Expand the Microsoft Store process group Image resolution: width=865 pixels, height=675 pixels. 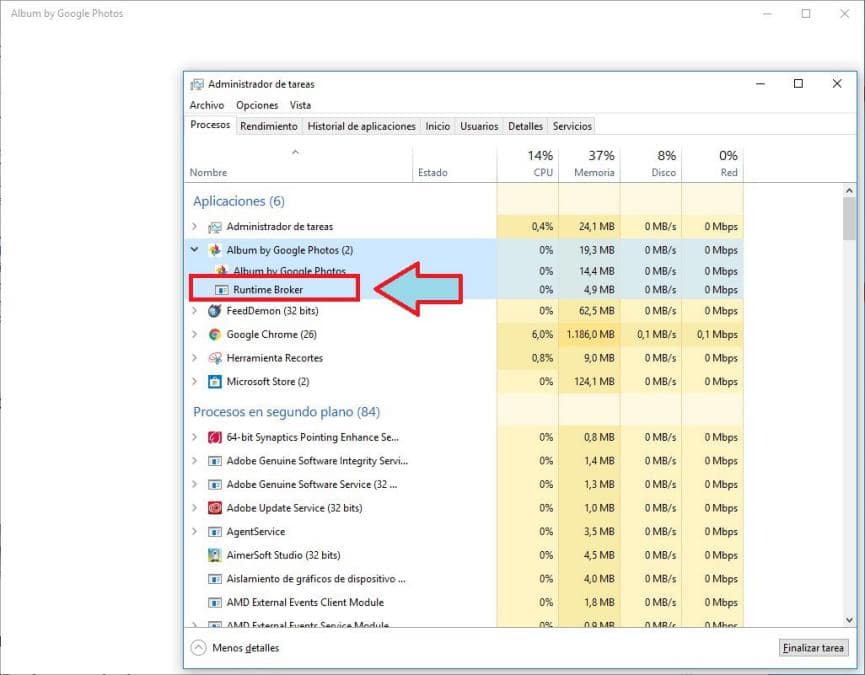coord(195,381)
